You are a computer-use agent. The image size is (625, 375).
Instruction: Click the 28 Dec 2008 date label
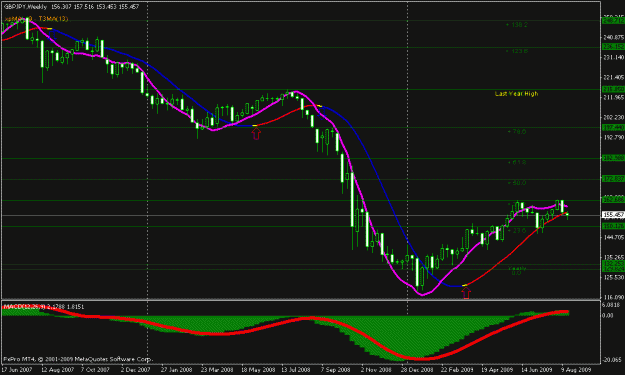coord(417,370)
